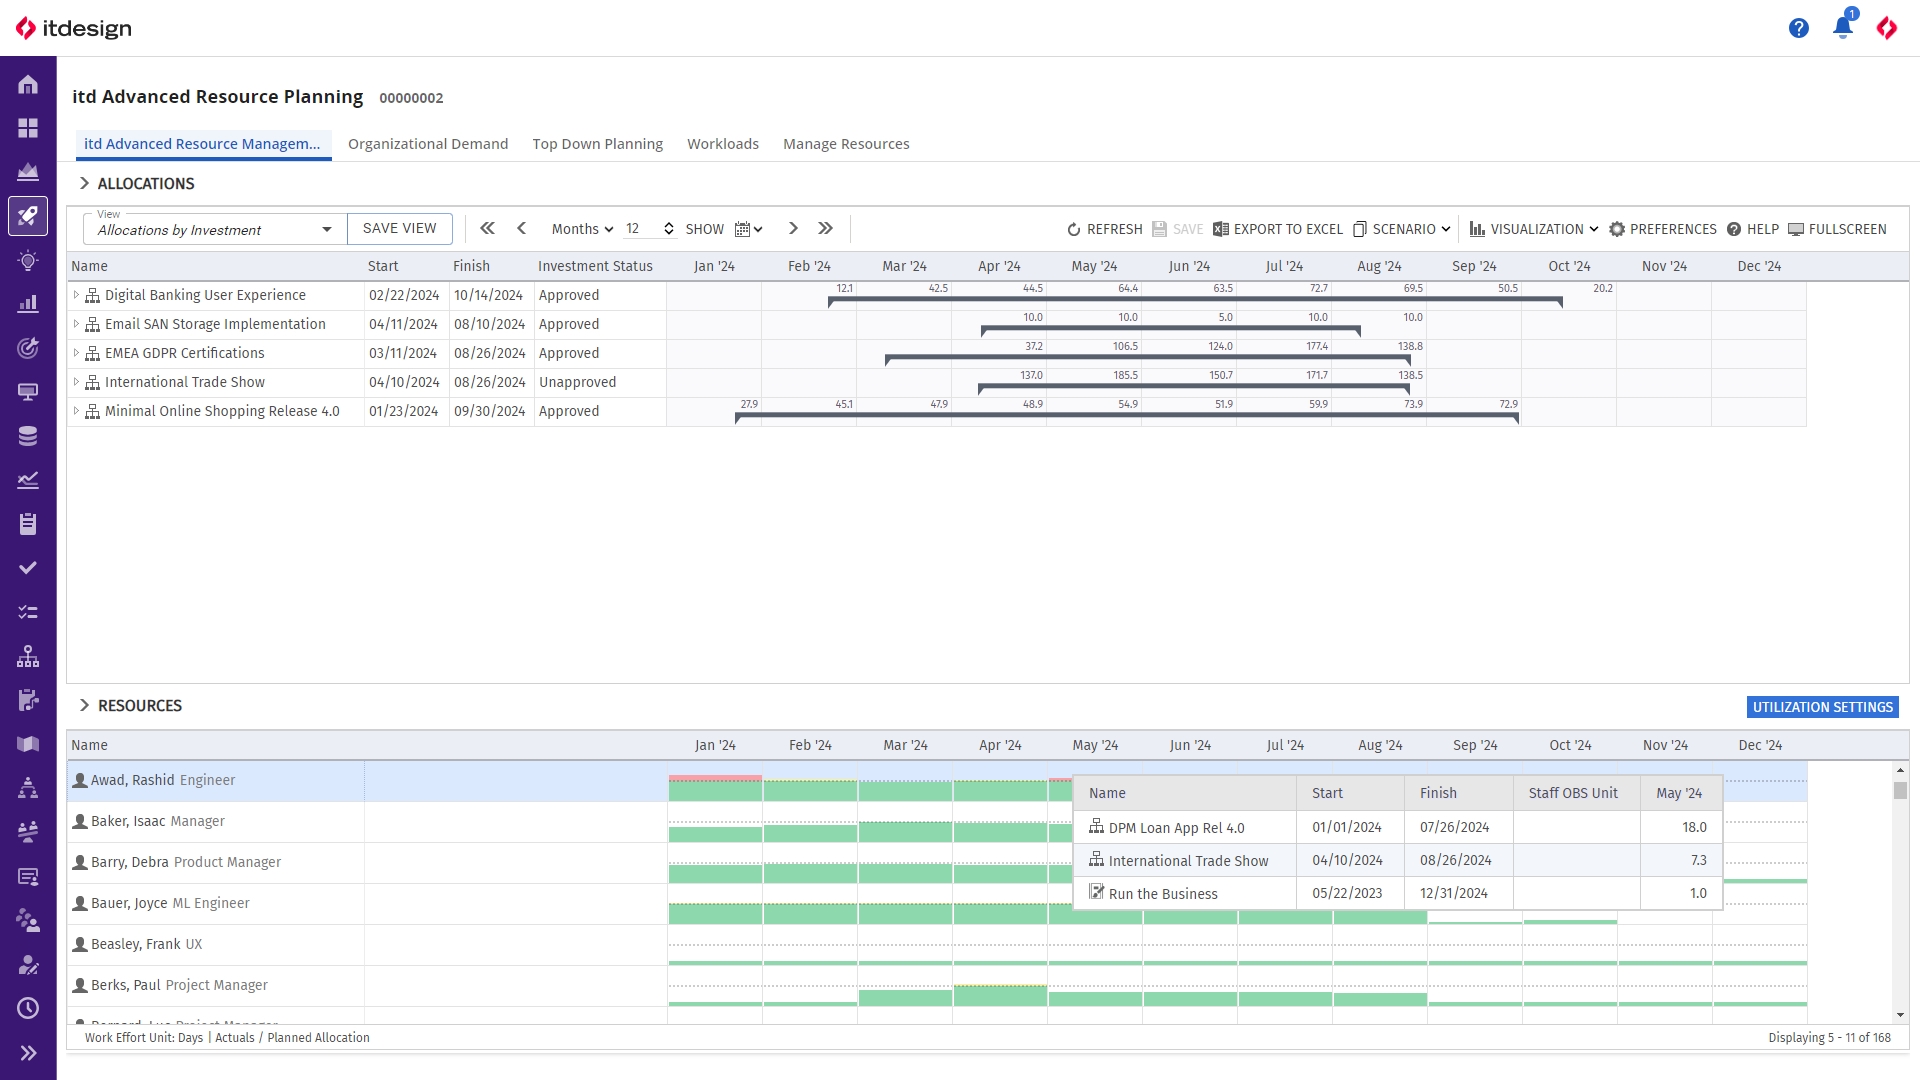Screen dimensions: 1920x1080
Task: Open the Top Down Planning tab
Action: tap(597, 144)
